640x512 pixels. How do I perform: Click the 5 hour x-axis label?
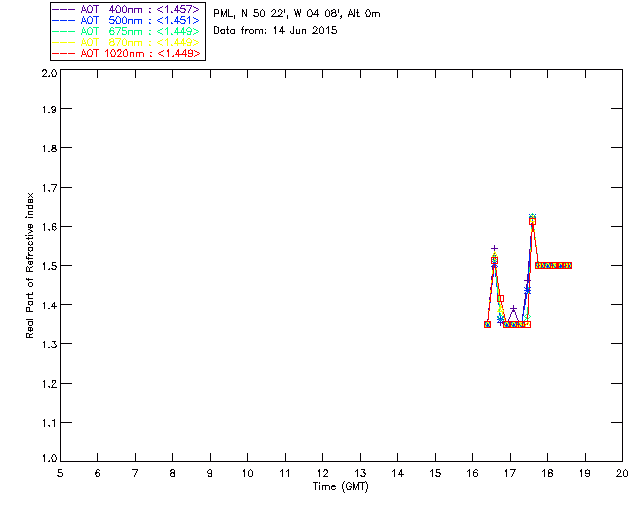(60, 473)
